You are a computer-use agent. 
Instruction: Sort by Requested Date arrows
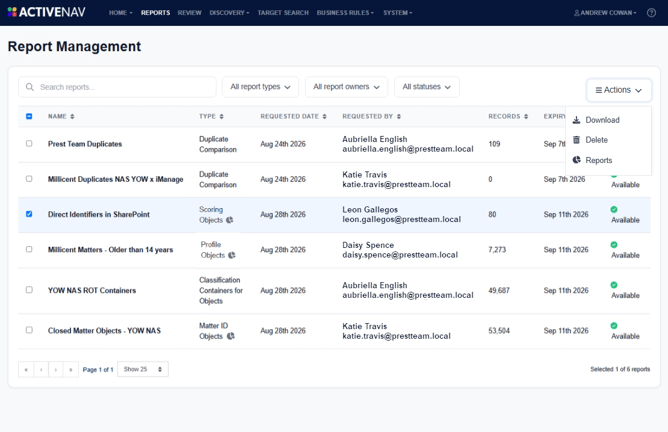[324, 116]
